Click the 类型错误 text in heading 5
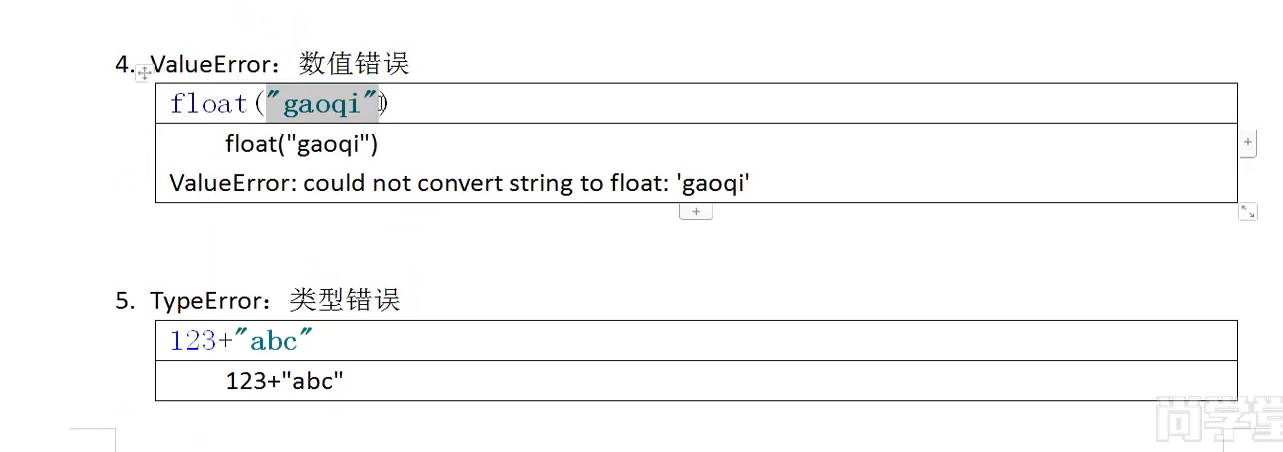The width and height of the screenshot is (1283, 452). 345,300
